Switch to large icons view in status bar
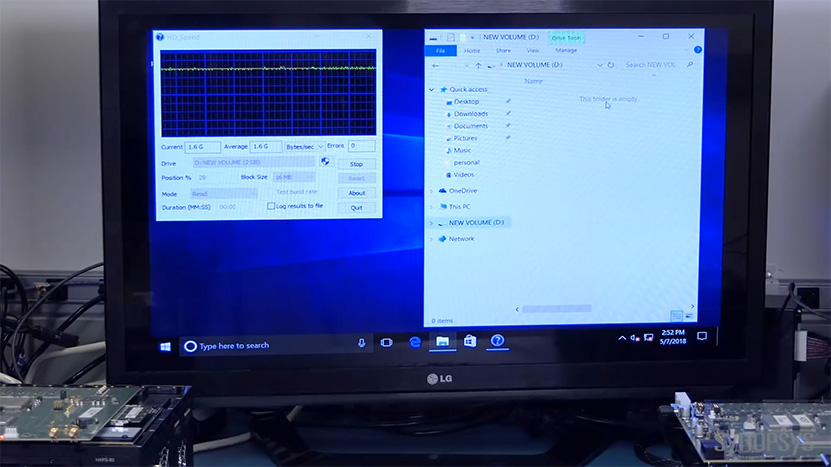This screenshot has height=467, width=831. (689, 316)
